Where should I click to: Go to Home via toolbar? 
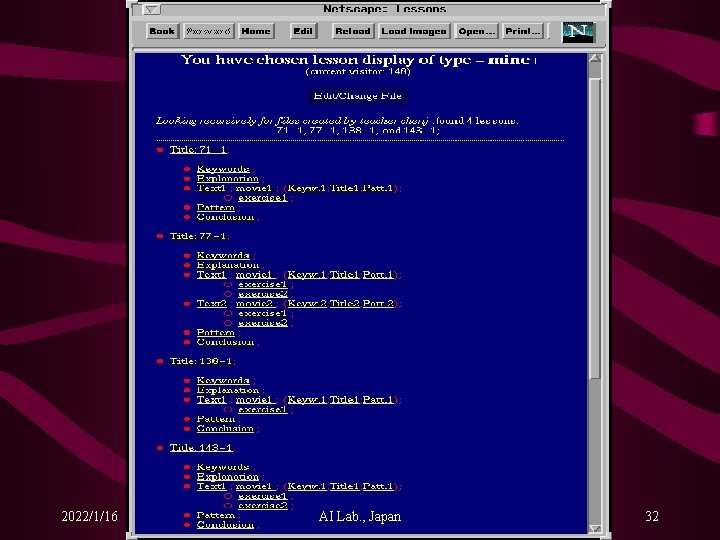click(256, 31)
